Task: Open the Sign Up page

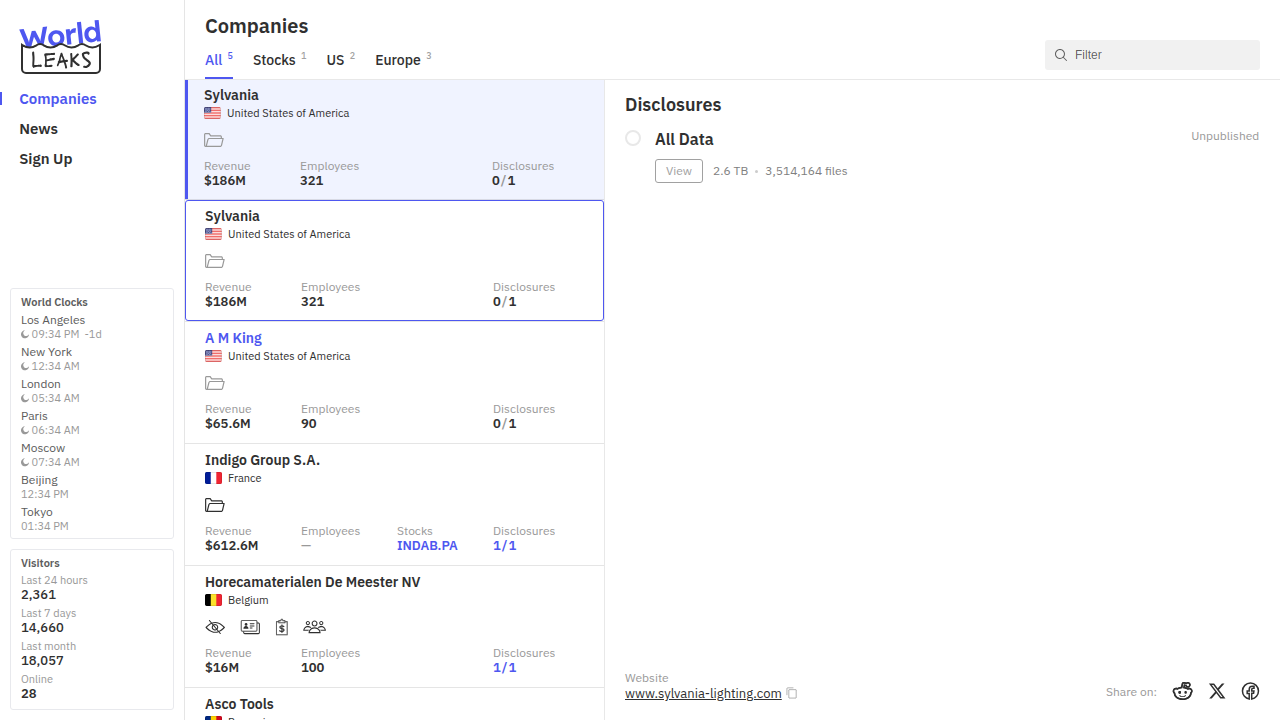Action: [46, 159]
